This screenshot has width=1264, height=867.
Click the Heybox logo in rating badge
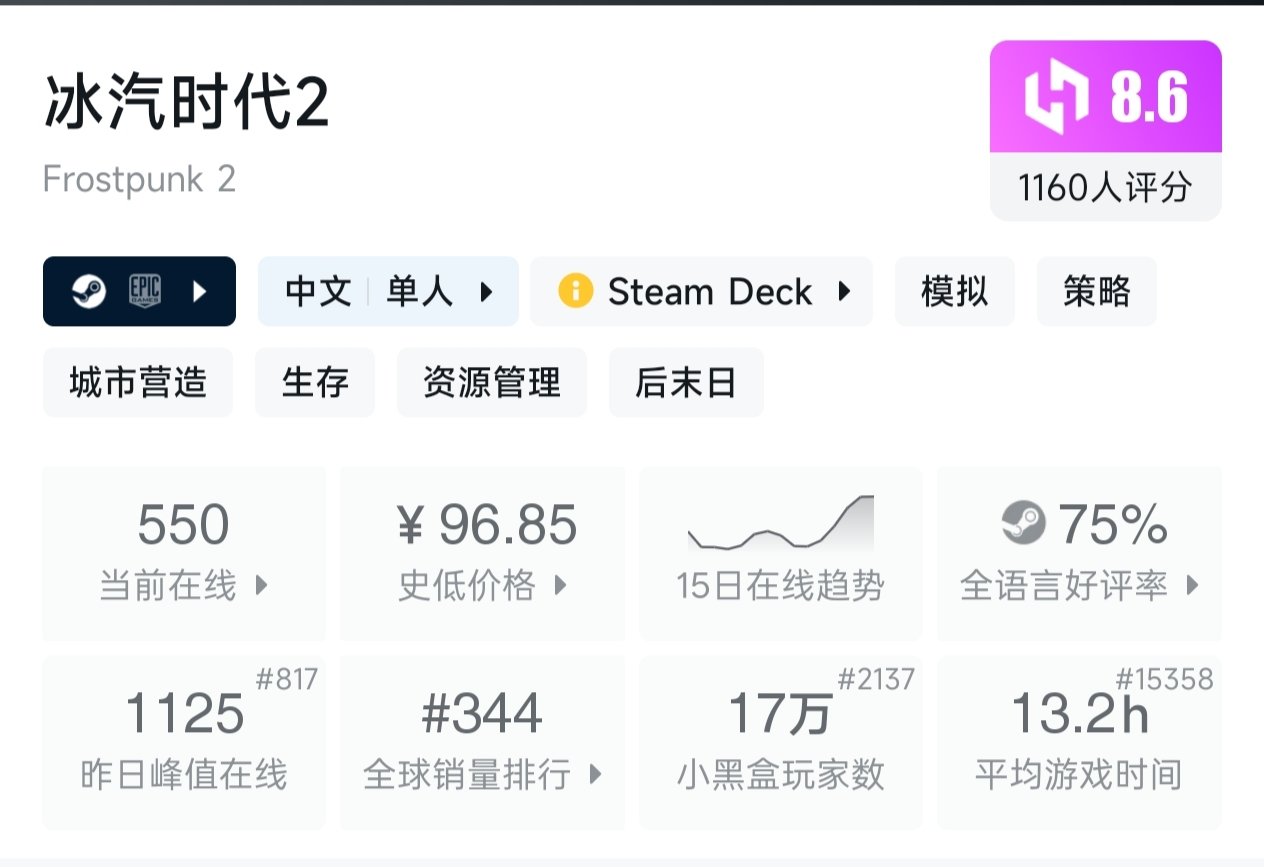click(1055, 98)
